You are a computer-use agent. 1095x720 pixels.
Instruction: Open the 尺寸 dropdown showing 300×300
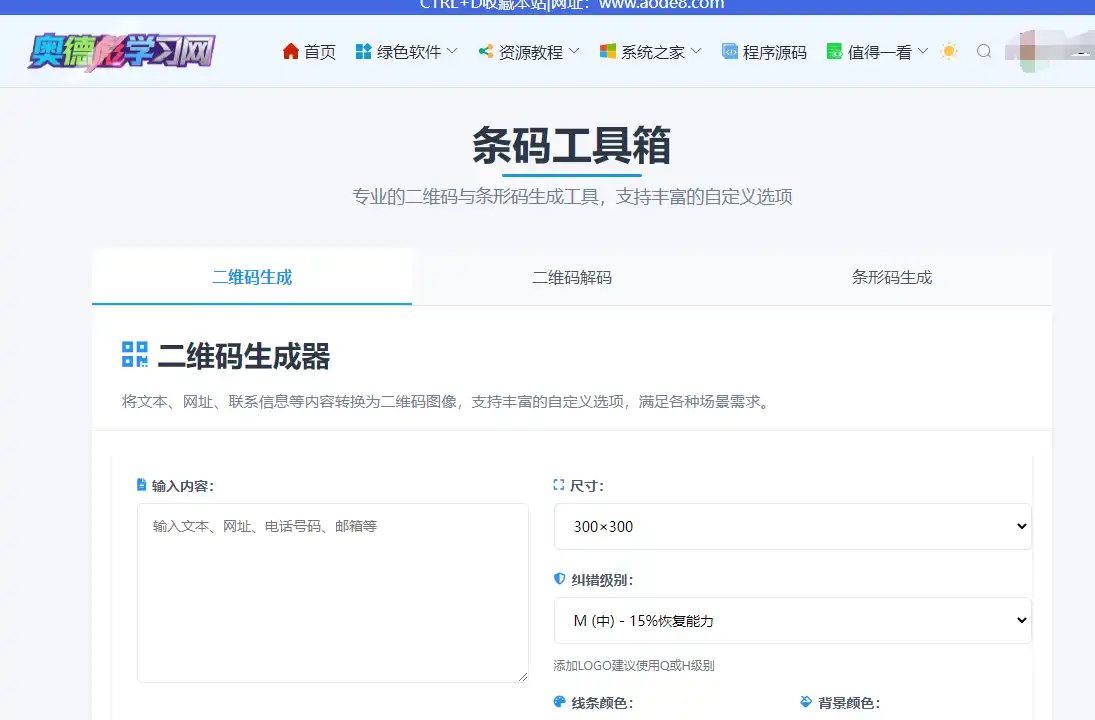tap(792, 526)
